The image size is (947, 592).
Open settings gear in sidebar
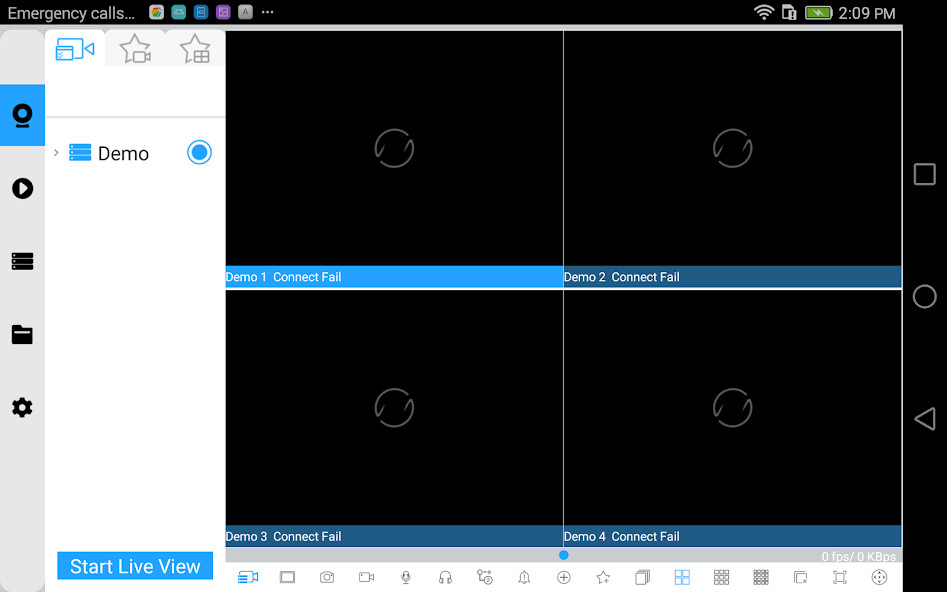(x=22, y=407)
